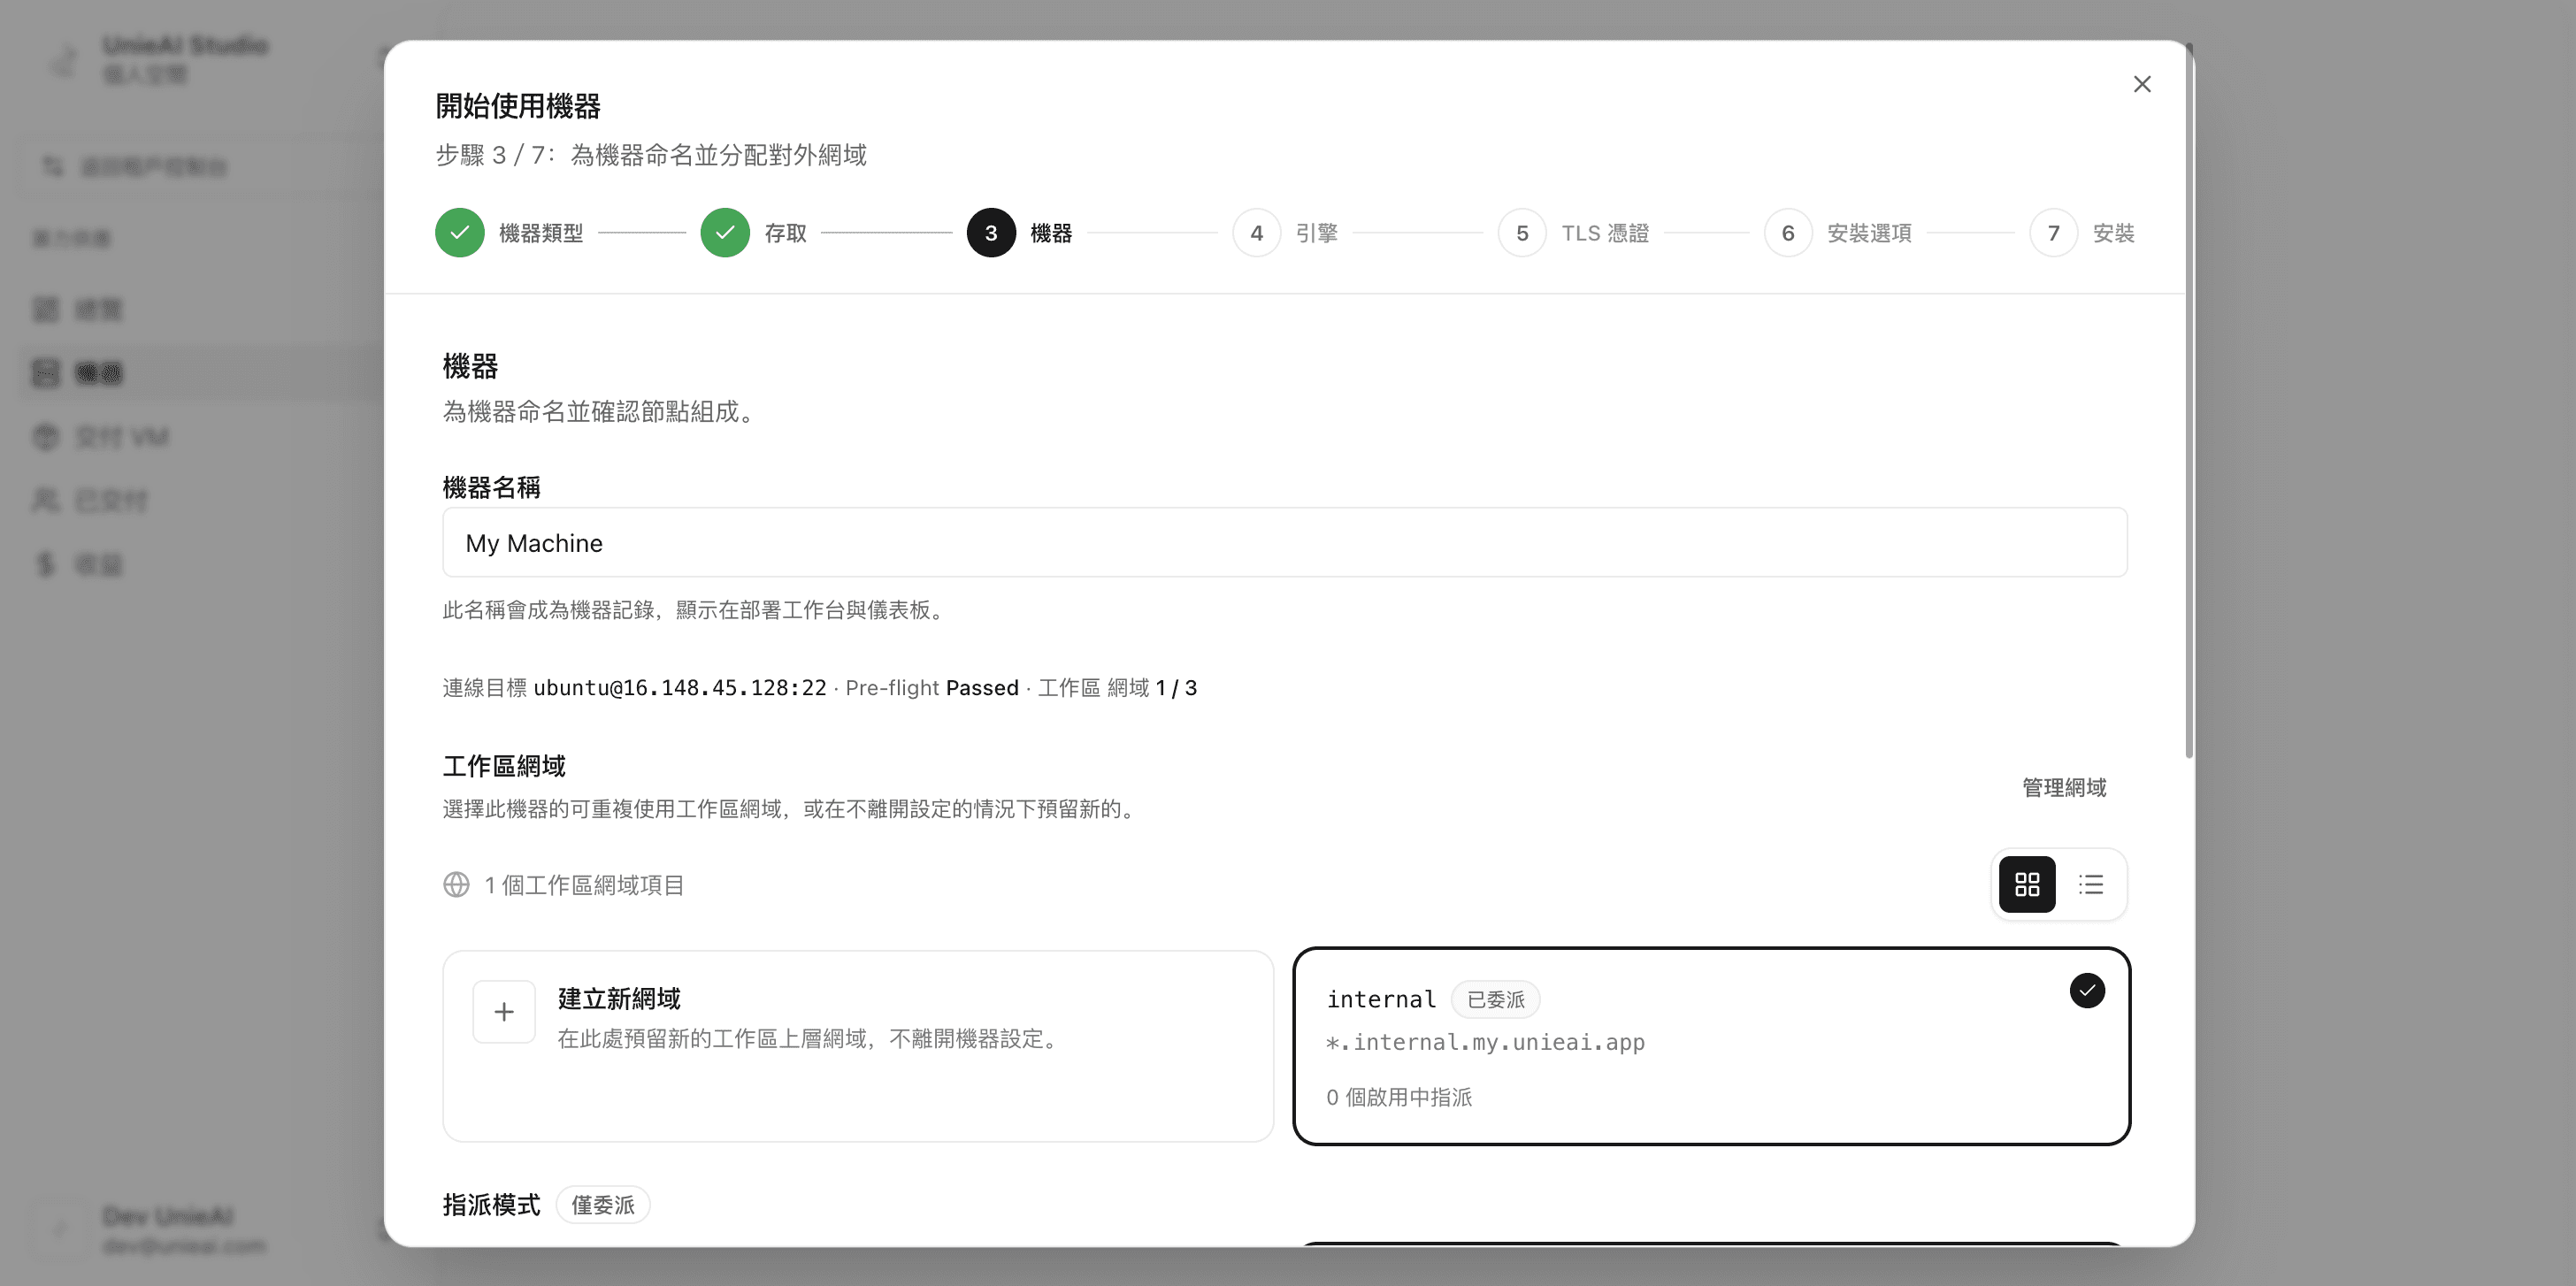The height and width of the screenshot is (1286, 2576).
Task: Go to step 6 安裝選項
Action: (x=1788, y=233)
